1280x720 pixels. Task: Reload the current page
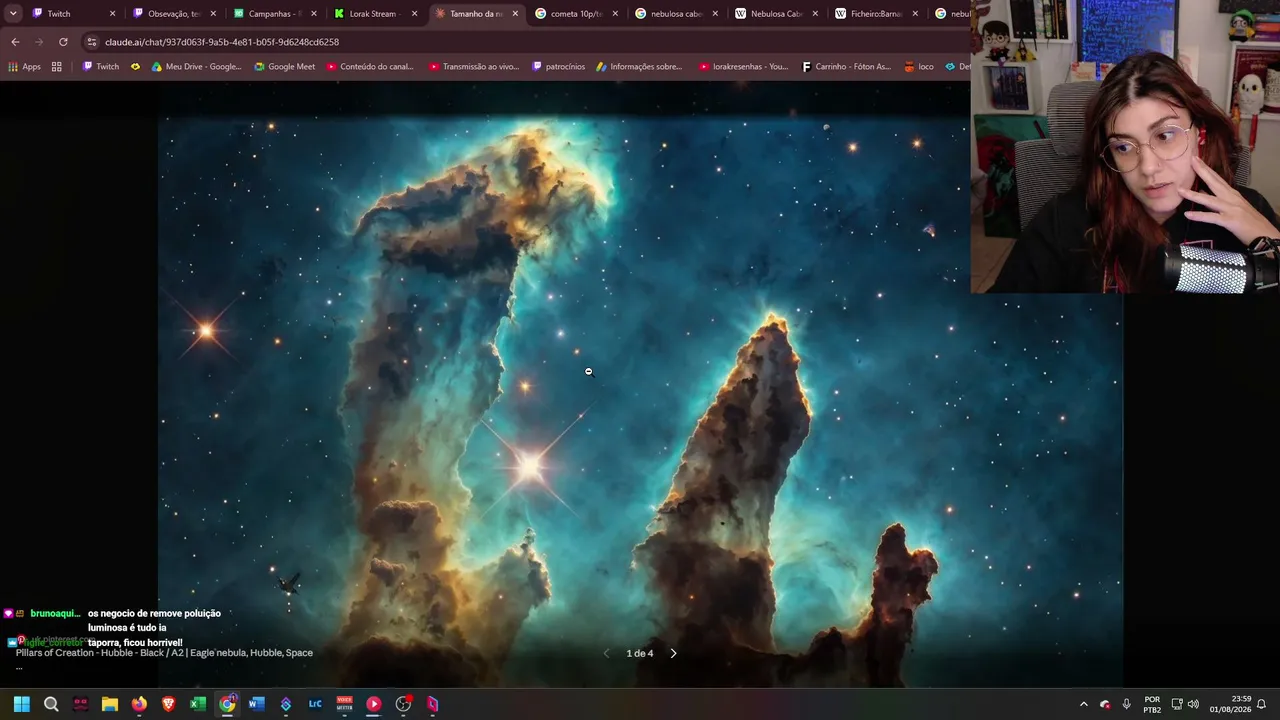pyautogui.click(x=63, y=42)
